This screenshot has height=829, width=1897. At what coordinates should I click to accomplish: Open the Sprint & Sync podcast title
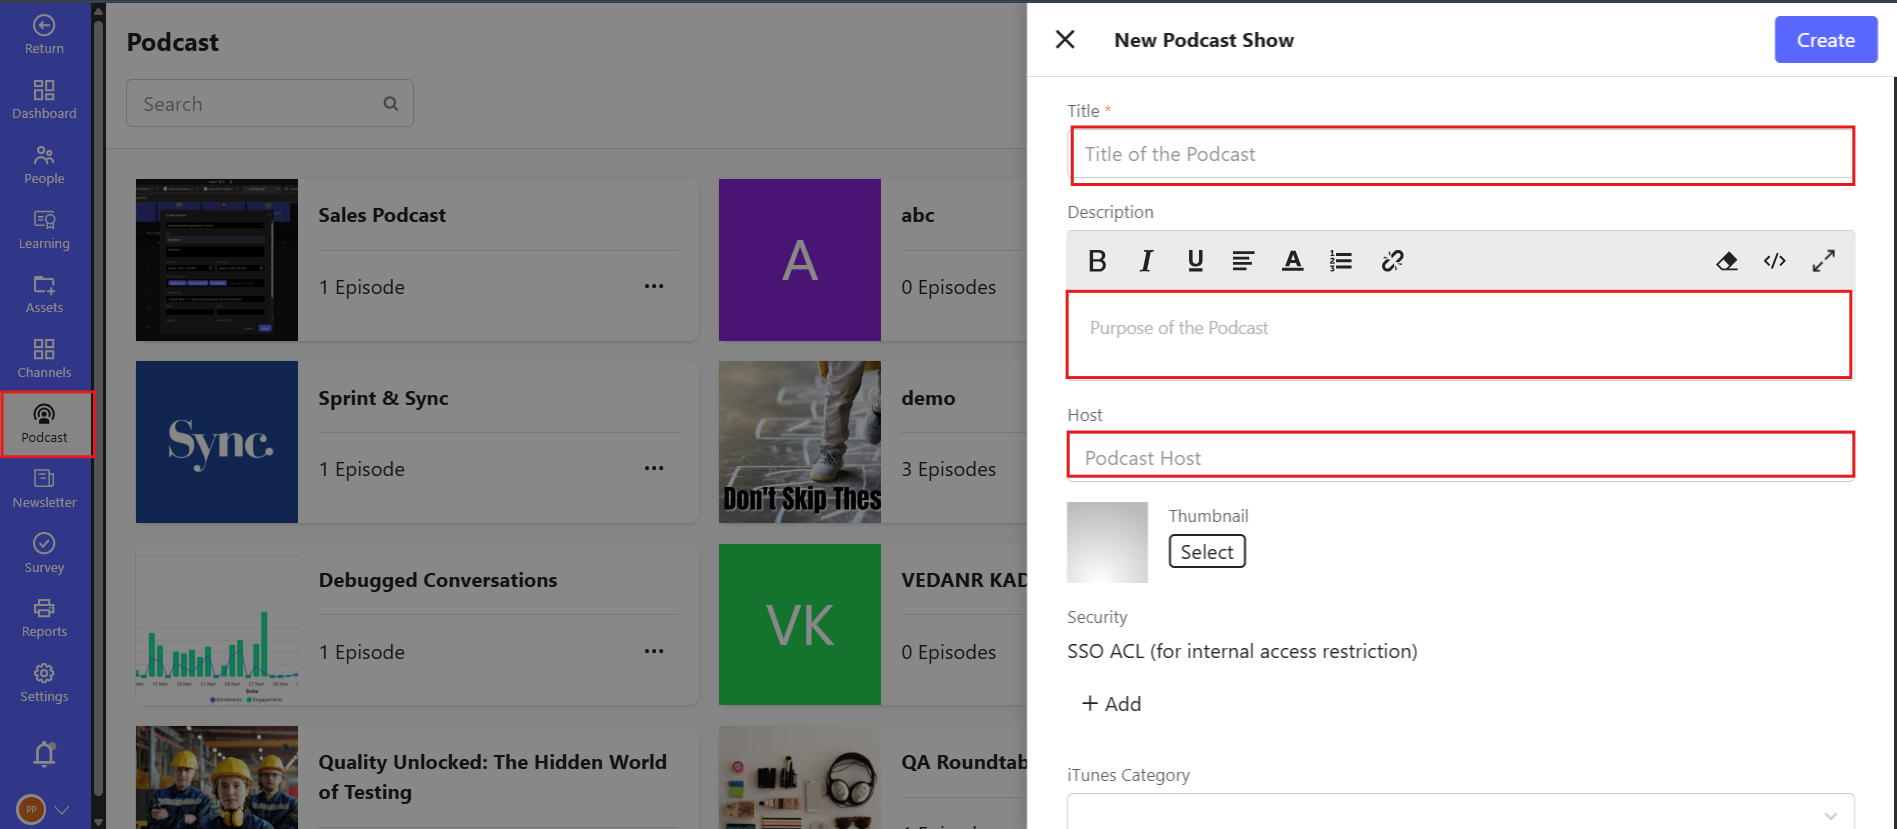(383, 398)
